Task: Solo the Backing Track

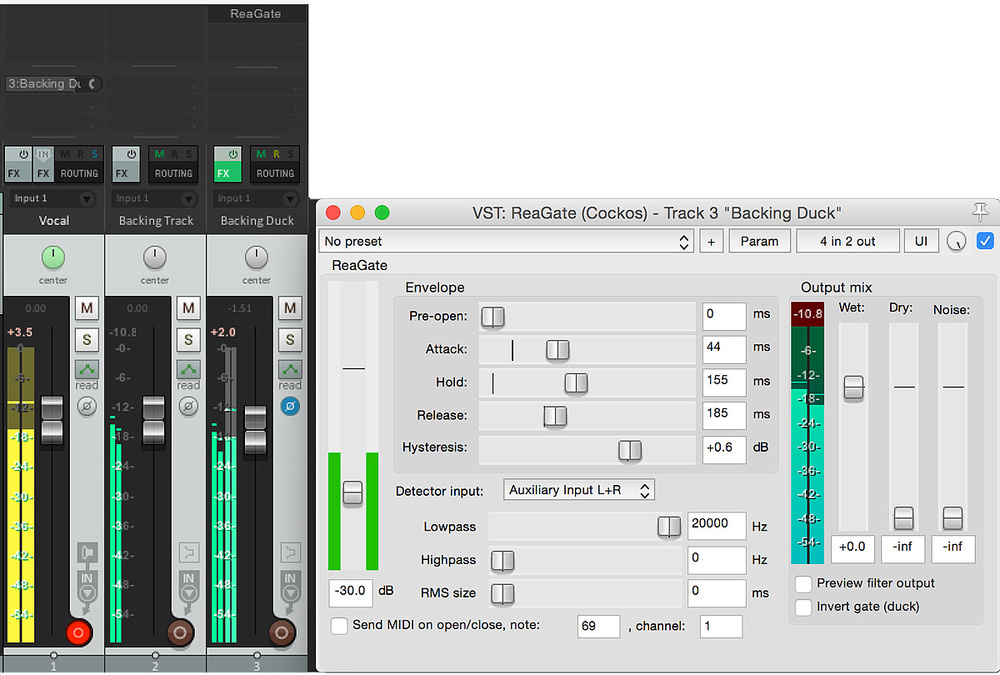Action: (188, 339)
